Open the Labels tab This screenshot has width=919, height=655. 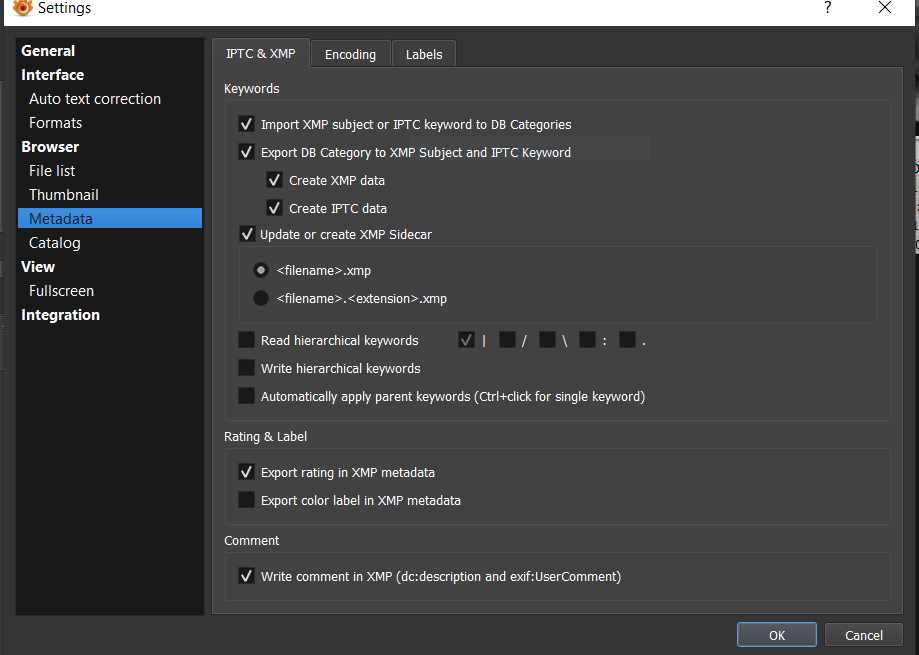pos(424,55)
